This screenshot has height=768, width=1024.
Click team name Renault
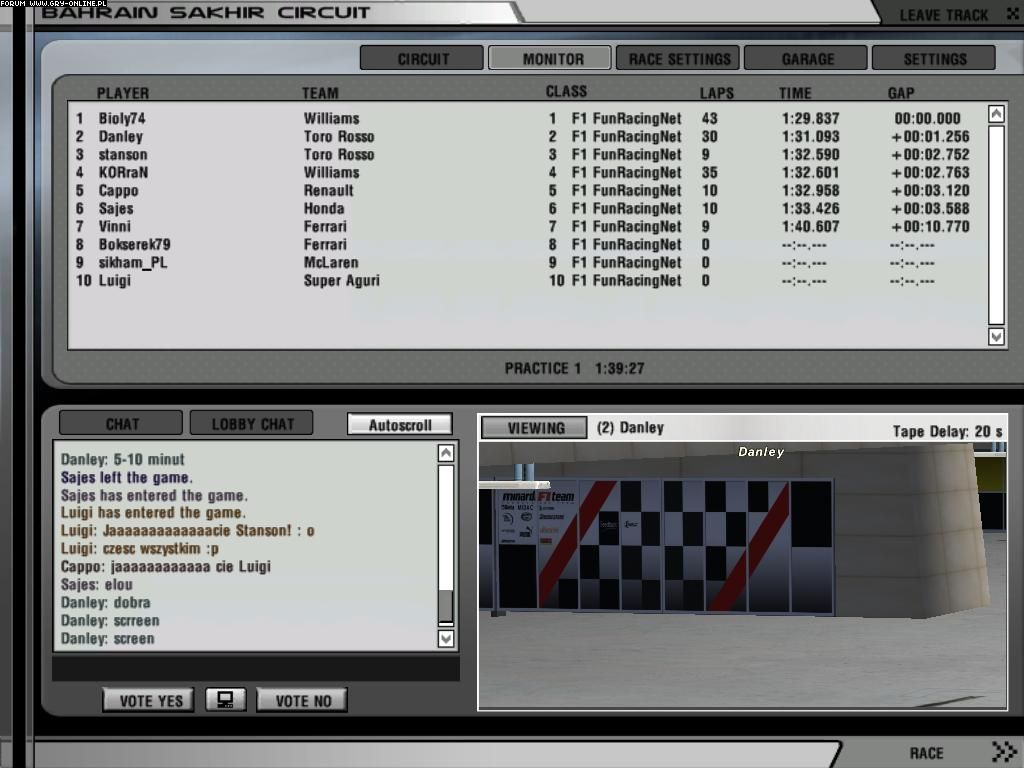point(328,191)
